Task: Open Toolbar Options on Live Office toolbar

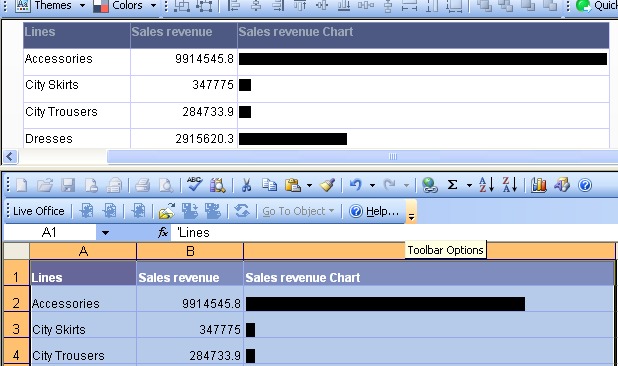Action: click(x=411, y=212)
